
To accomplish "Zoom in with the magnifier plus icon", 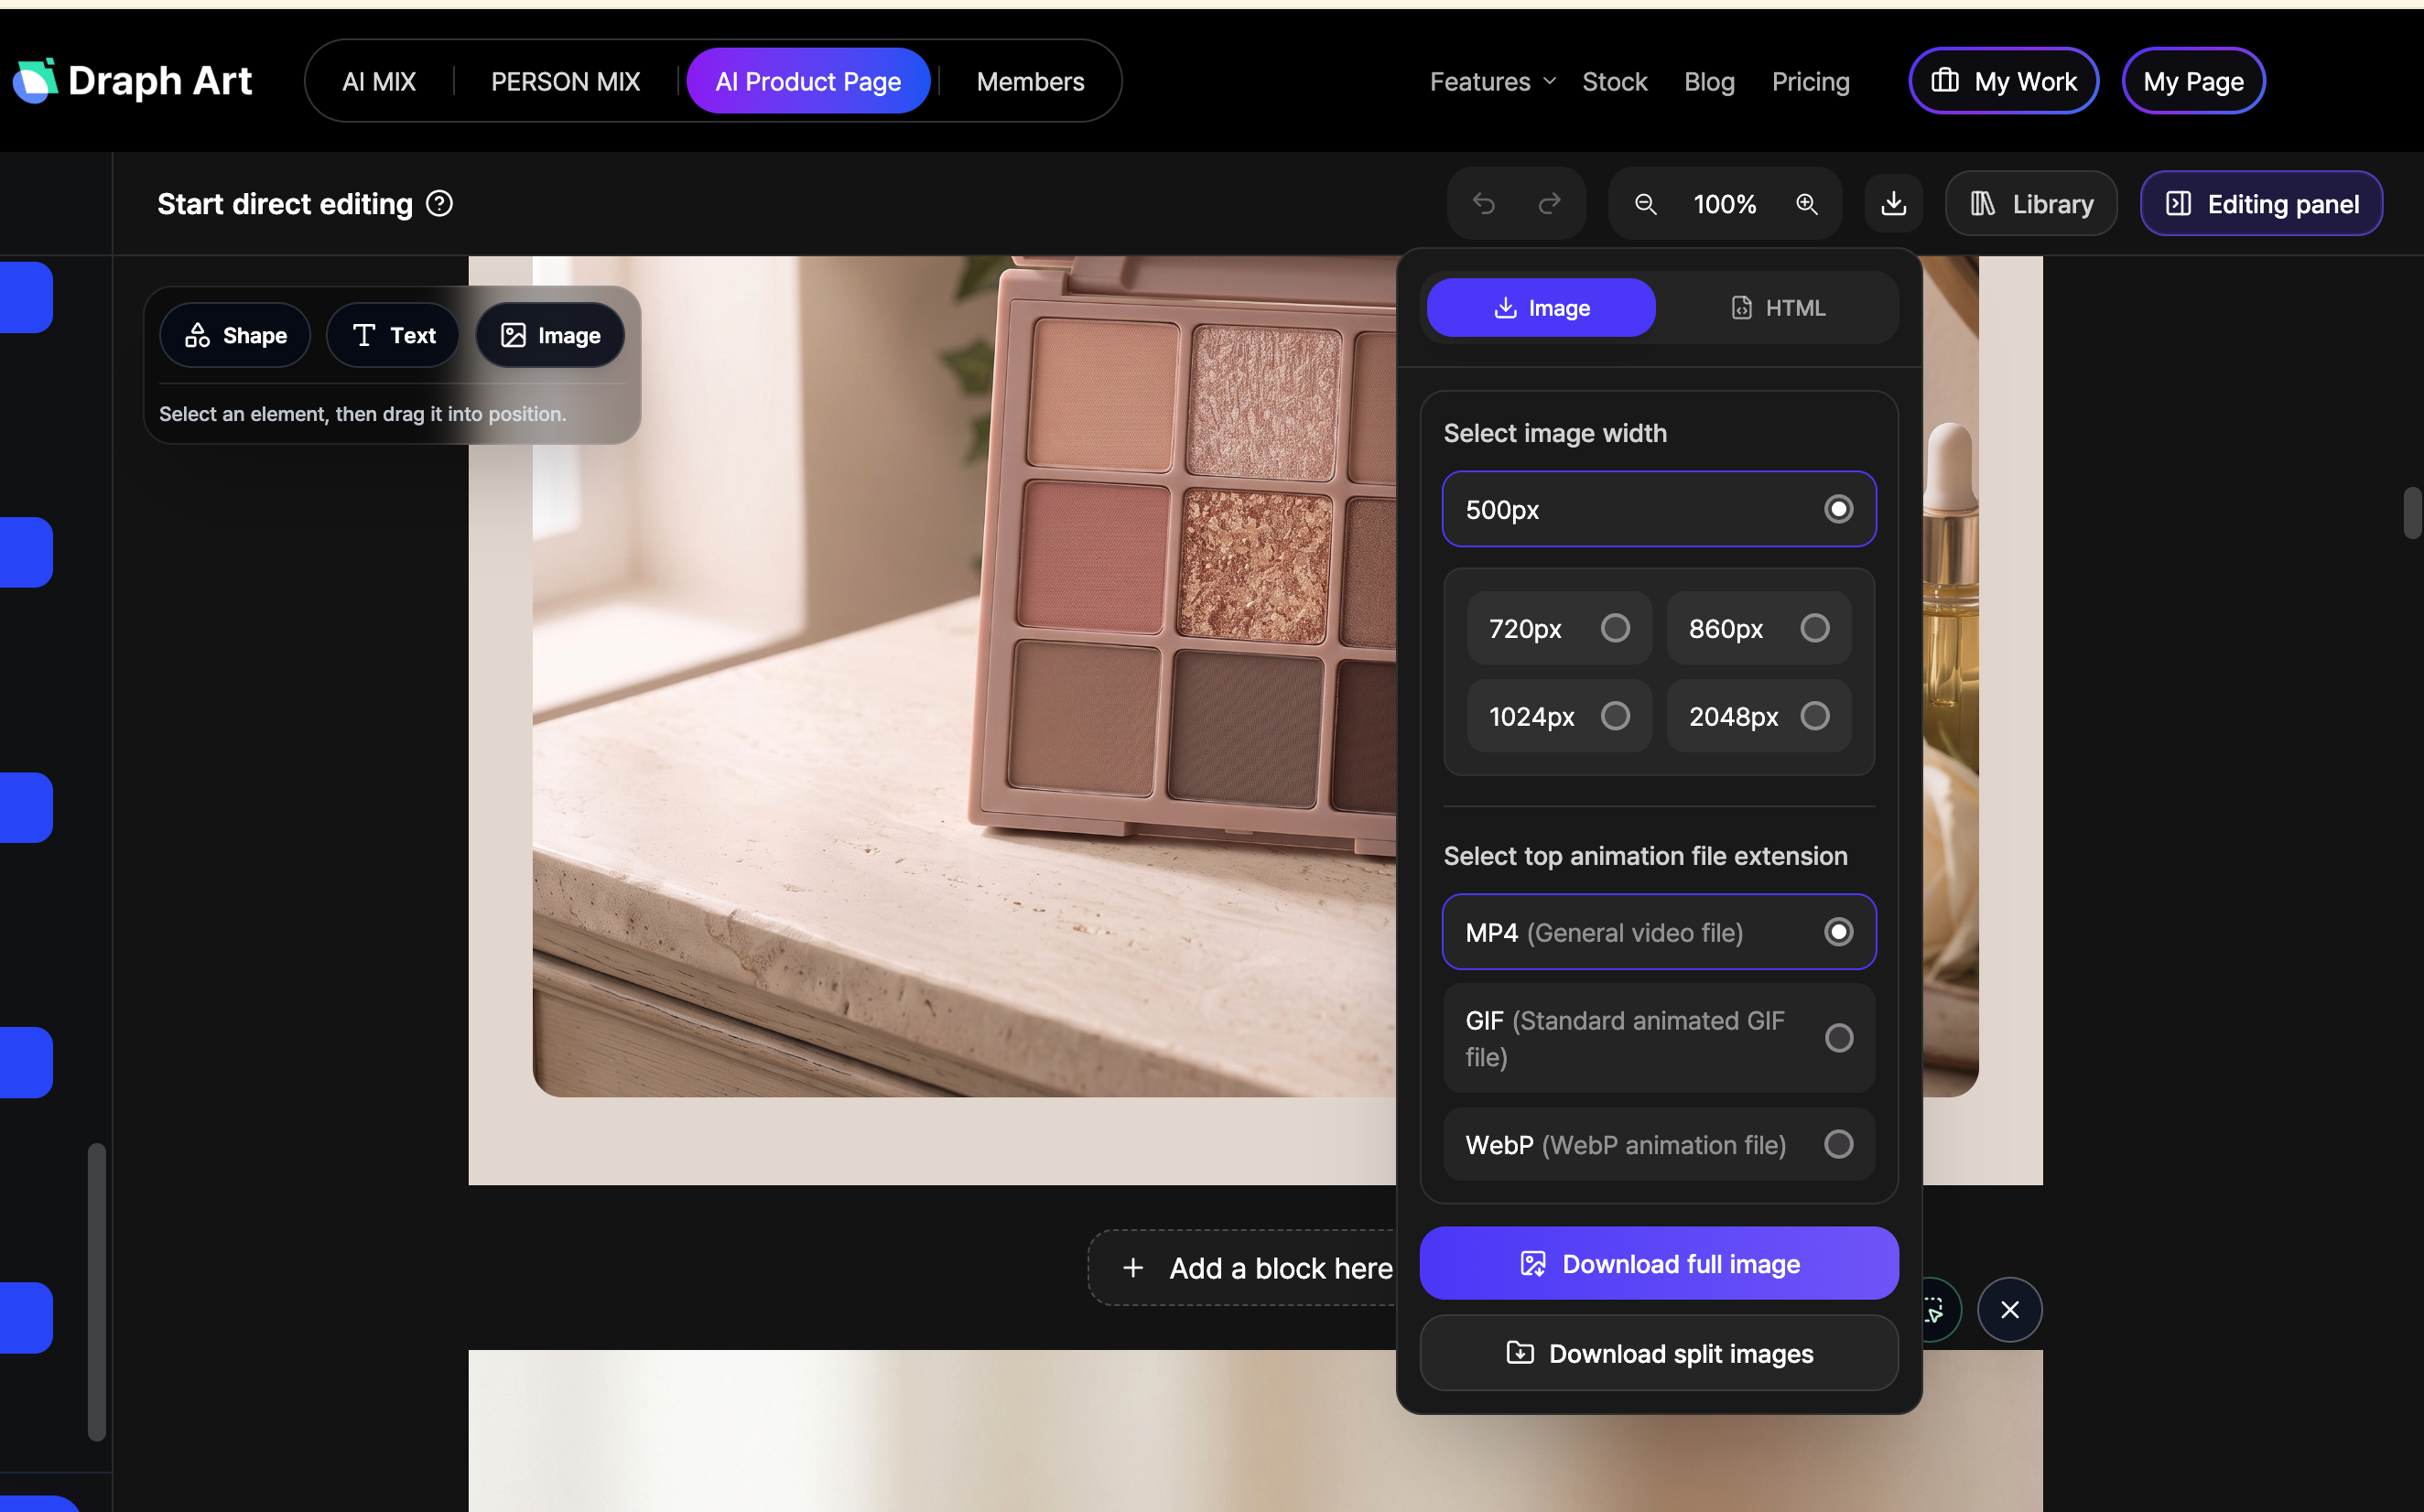I will point(1806,204).
